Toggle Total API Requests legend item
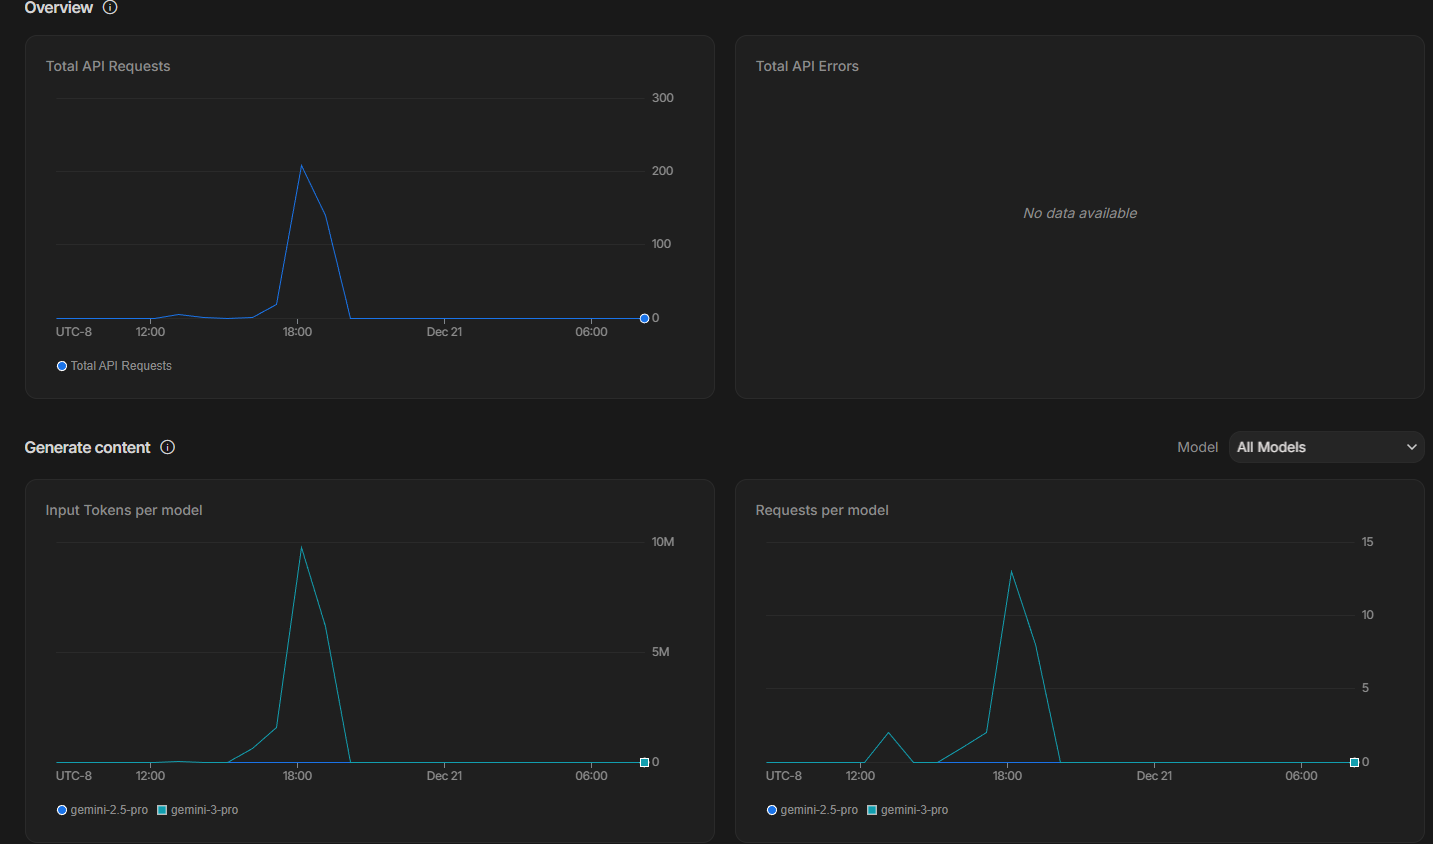Viewport: 1433px width, 844px height. click(x=114, y=366)
